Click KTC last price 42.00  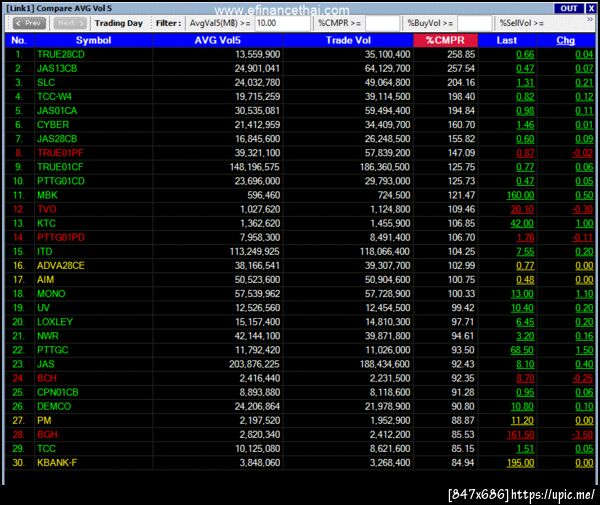tap(522, 223)
